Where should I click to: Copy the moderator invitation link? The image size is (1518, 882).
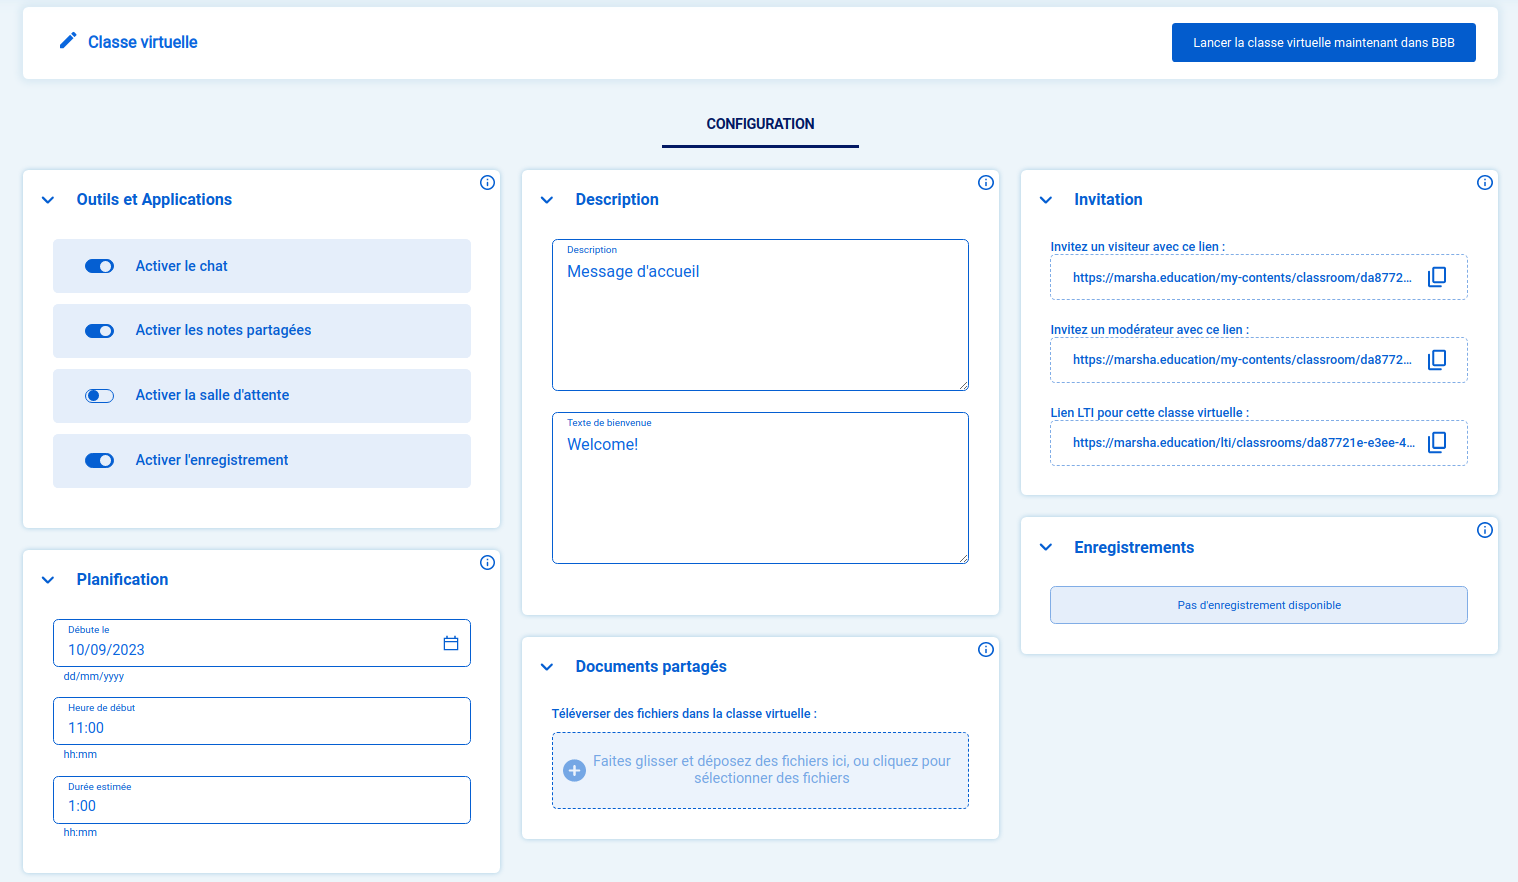[x=1436, y=360]
